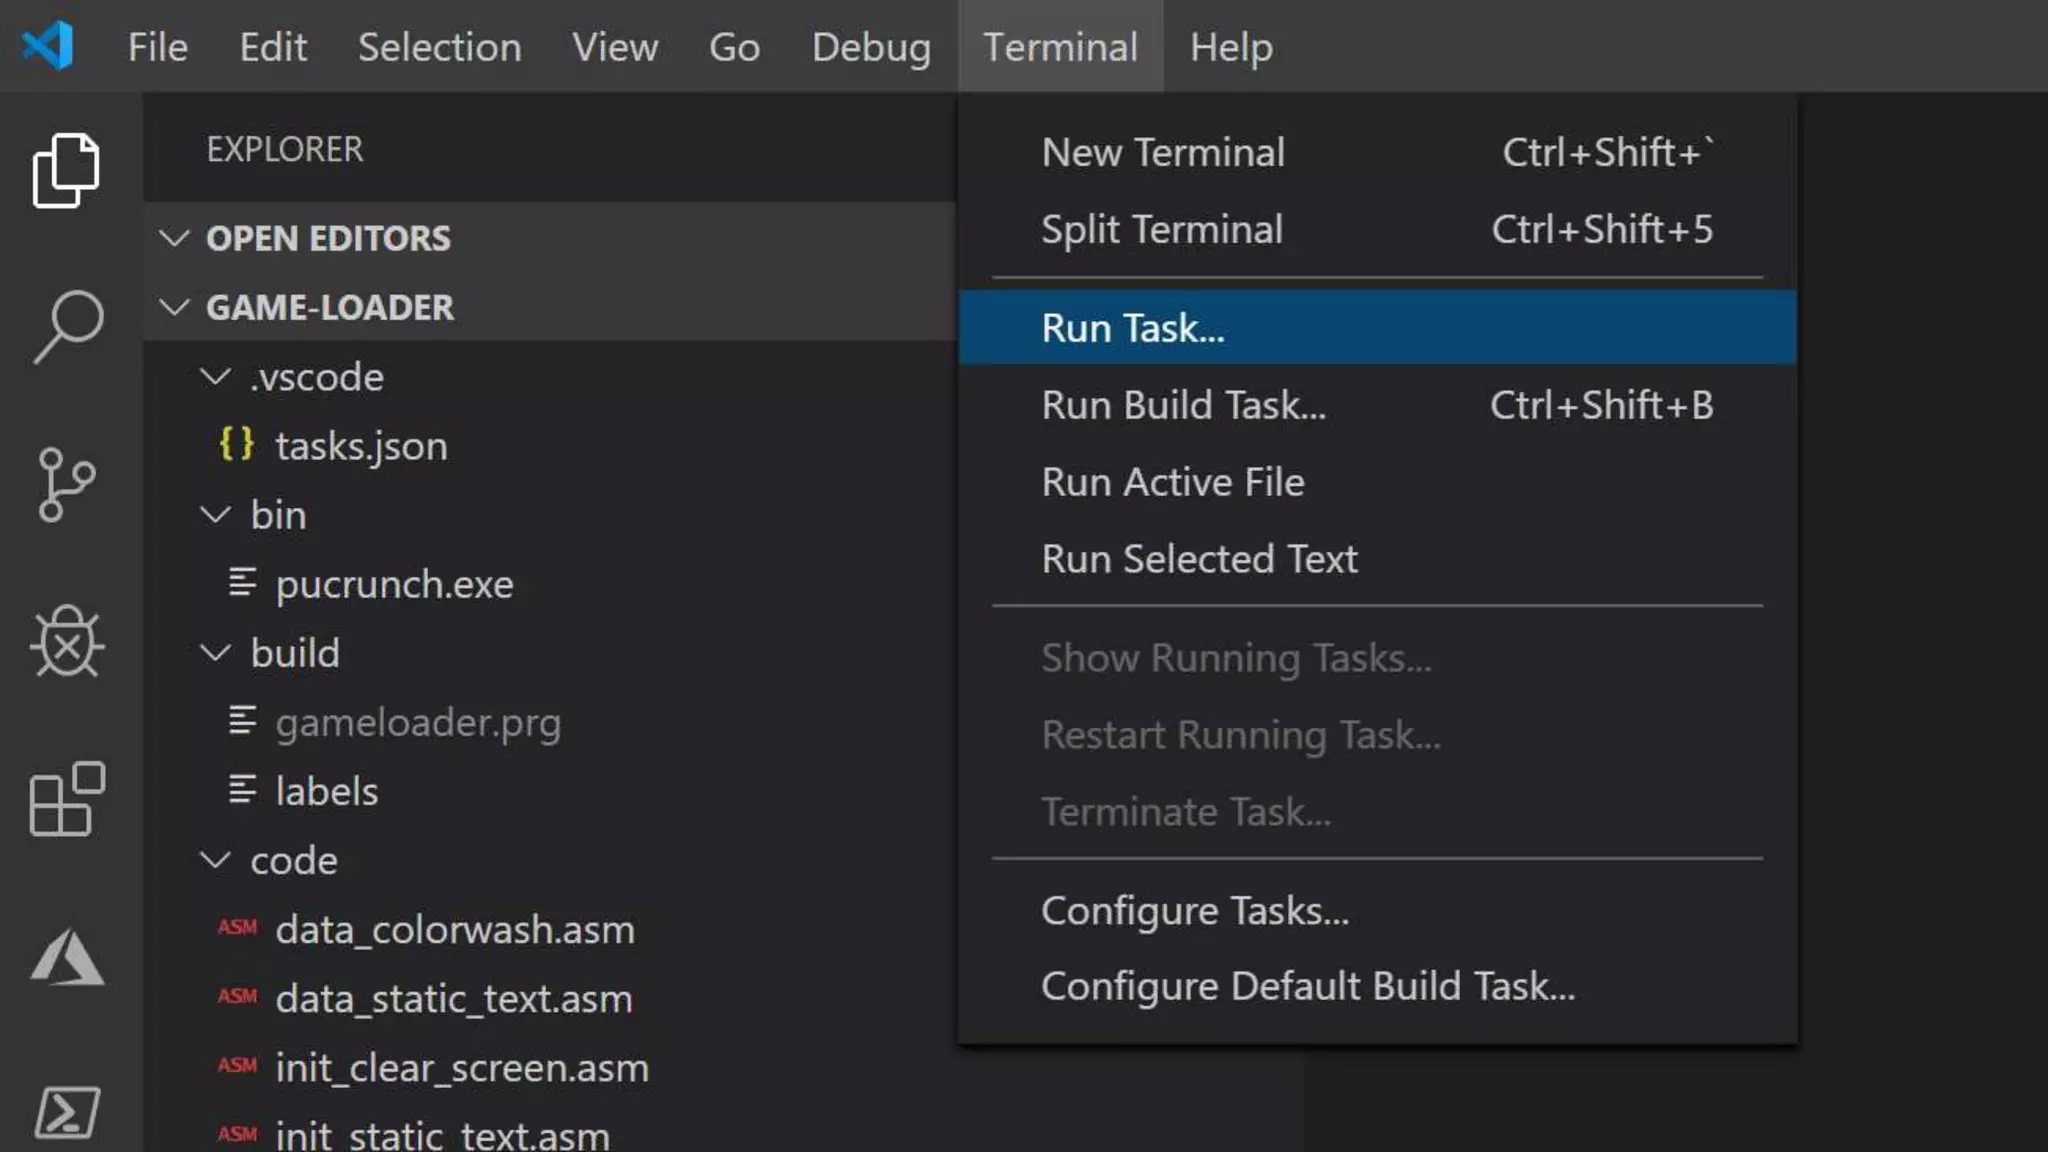Select Run Task... menu entry
2048x1152 pixels.
[1132, 328]
